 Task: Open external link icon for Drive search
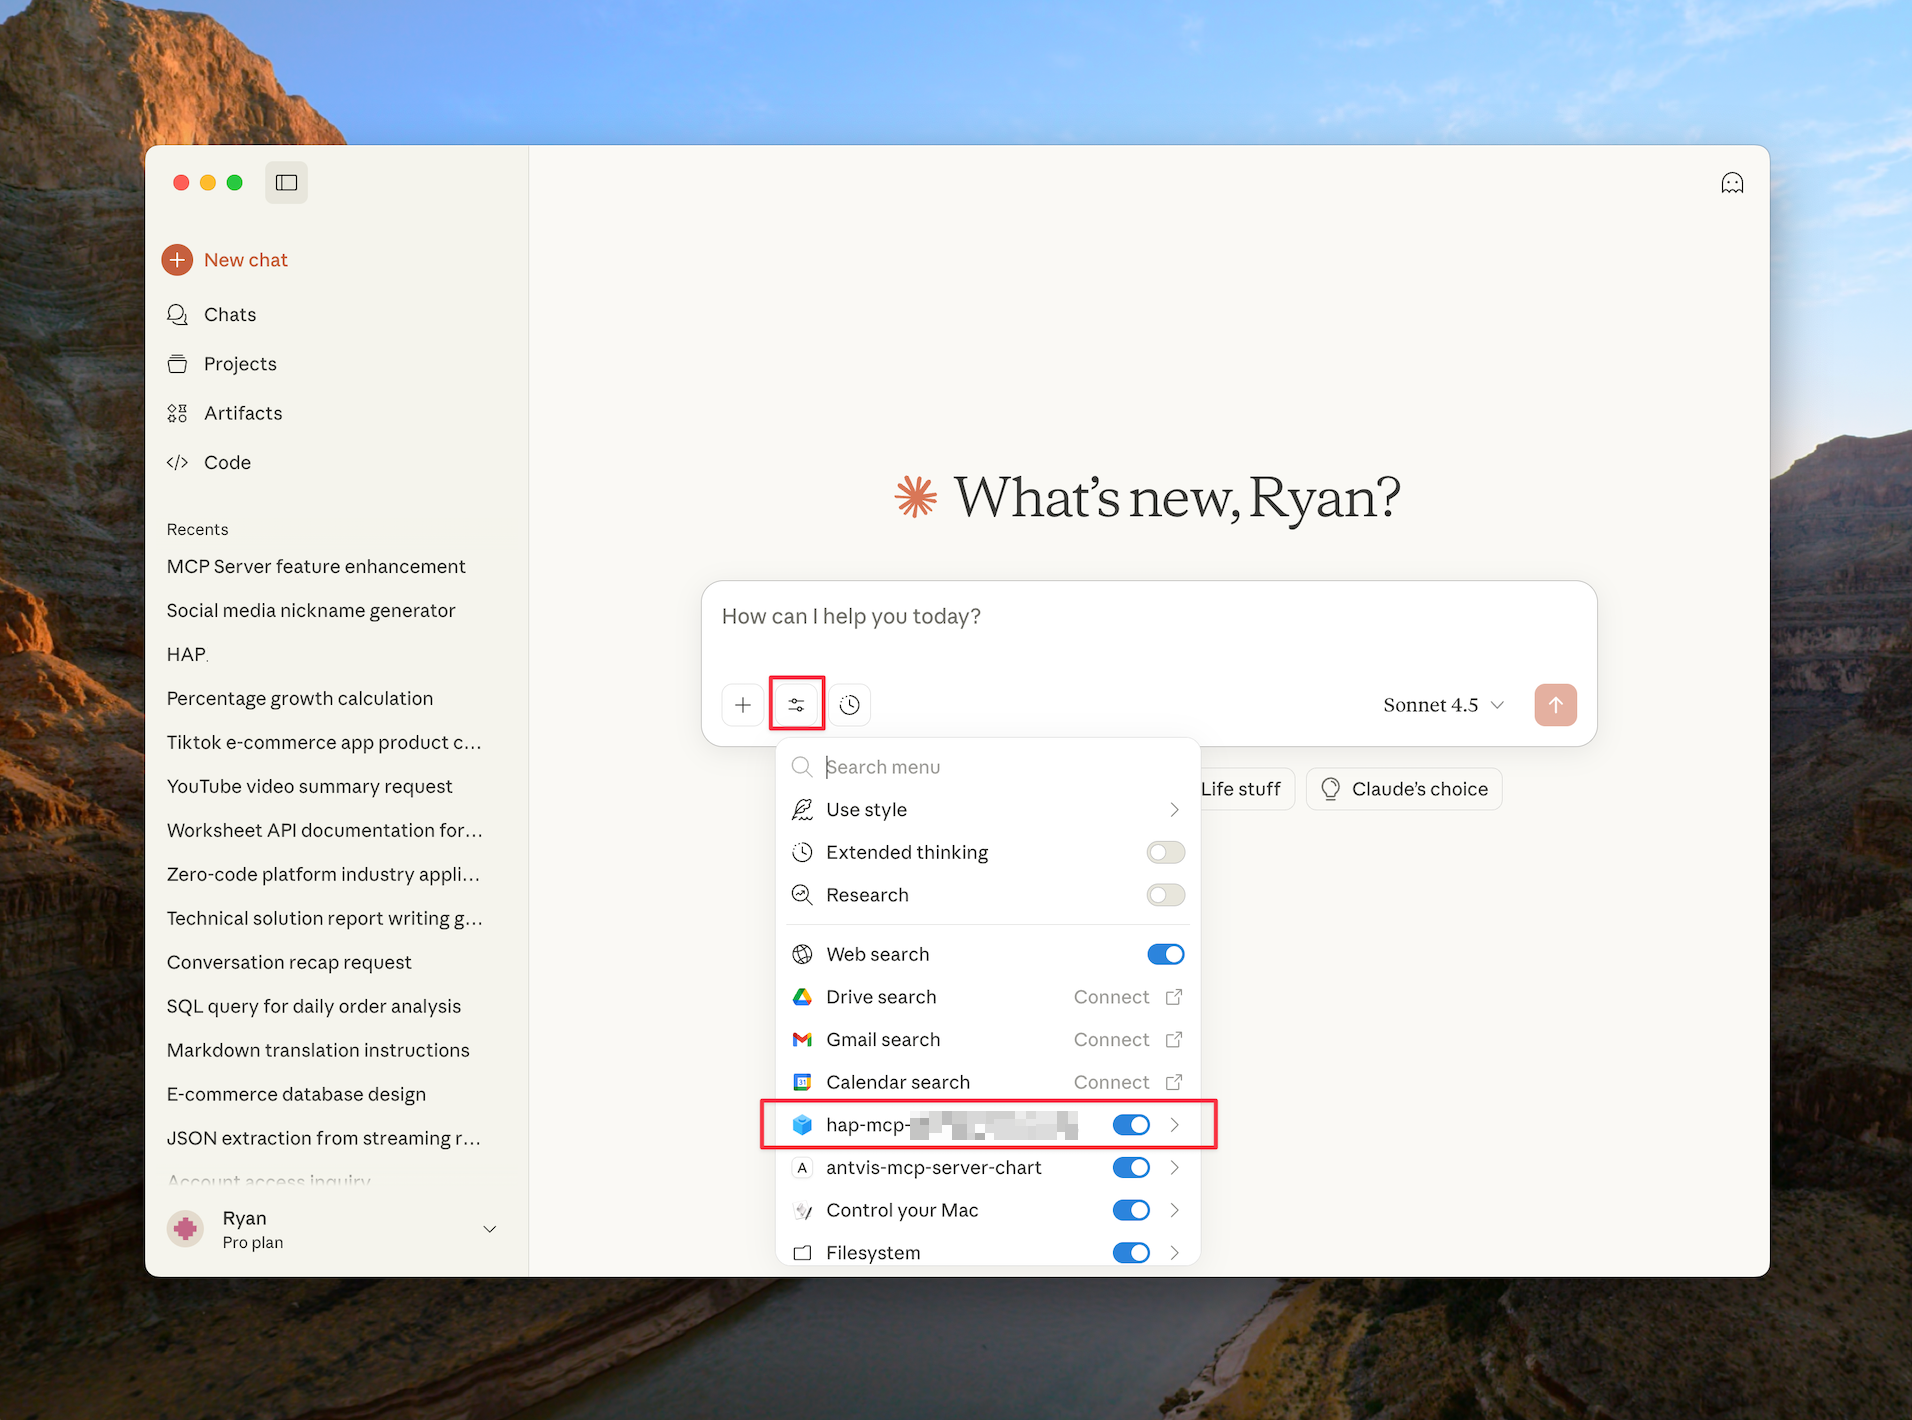[x=1174, y=997]
